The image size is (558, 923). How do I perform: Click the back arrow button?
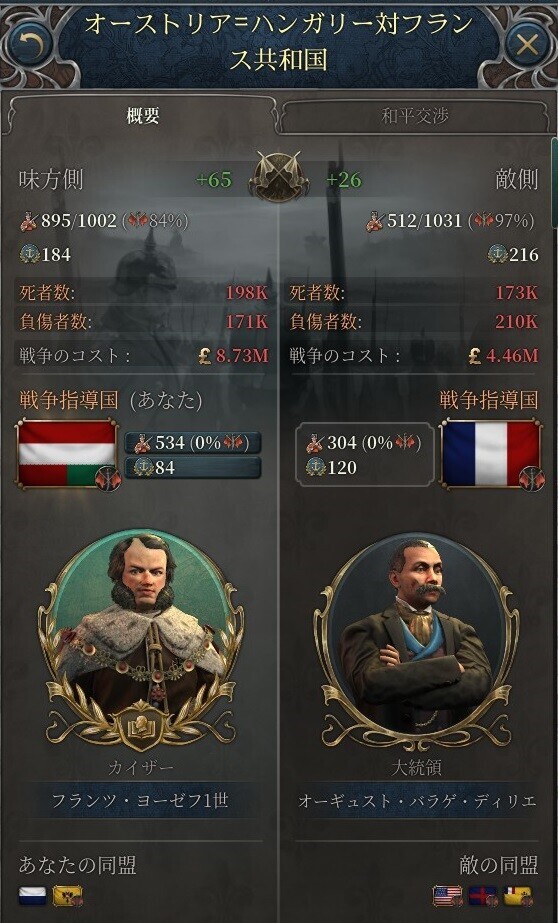[x=29, y=44]
